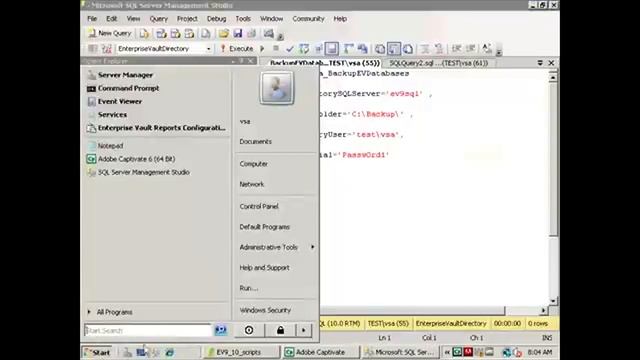
Task: Switch to the BackupEVDatab...TEST\vsa (55) tab
Action: (324, 63)
